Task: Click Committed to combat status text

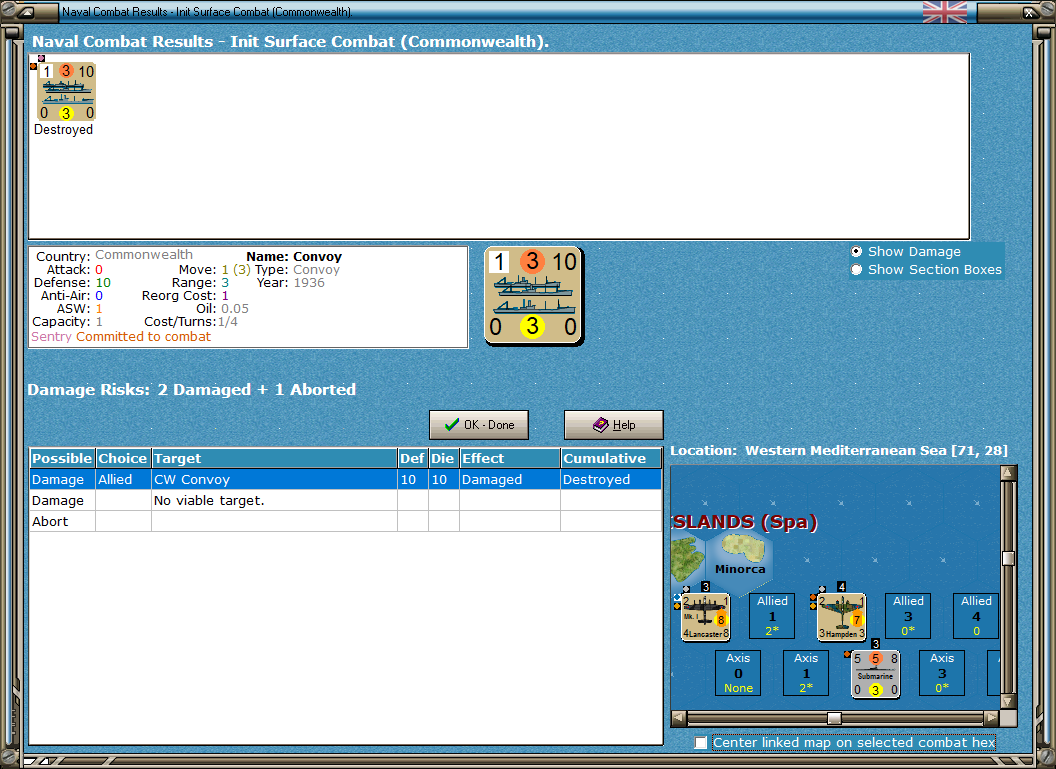Action: pos(143,337)
